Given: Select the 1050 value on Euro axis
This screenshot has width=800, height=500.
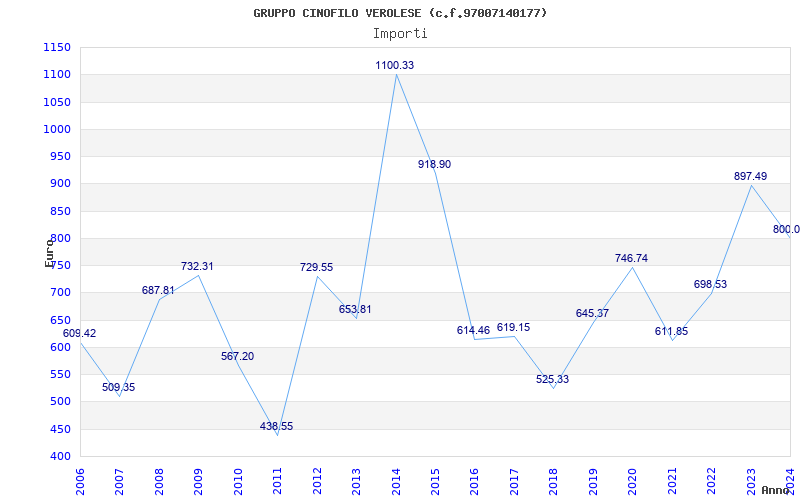Looking at the screenshot, I should click(57, 102).
